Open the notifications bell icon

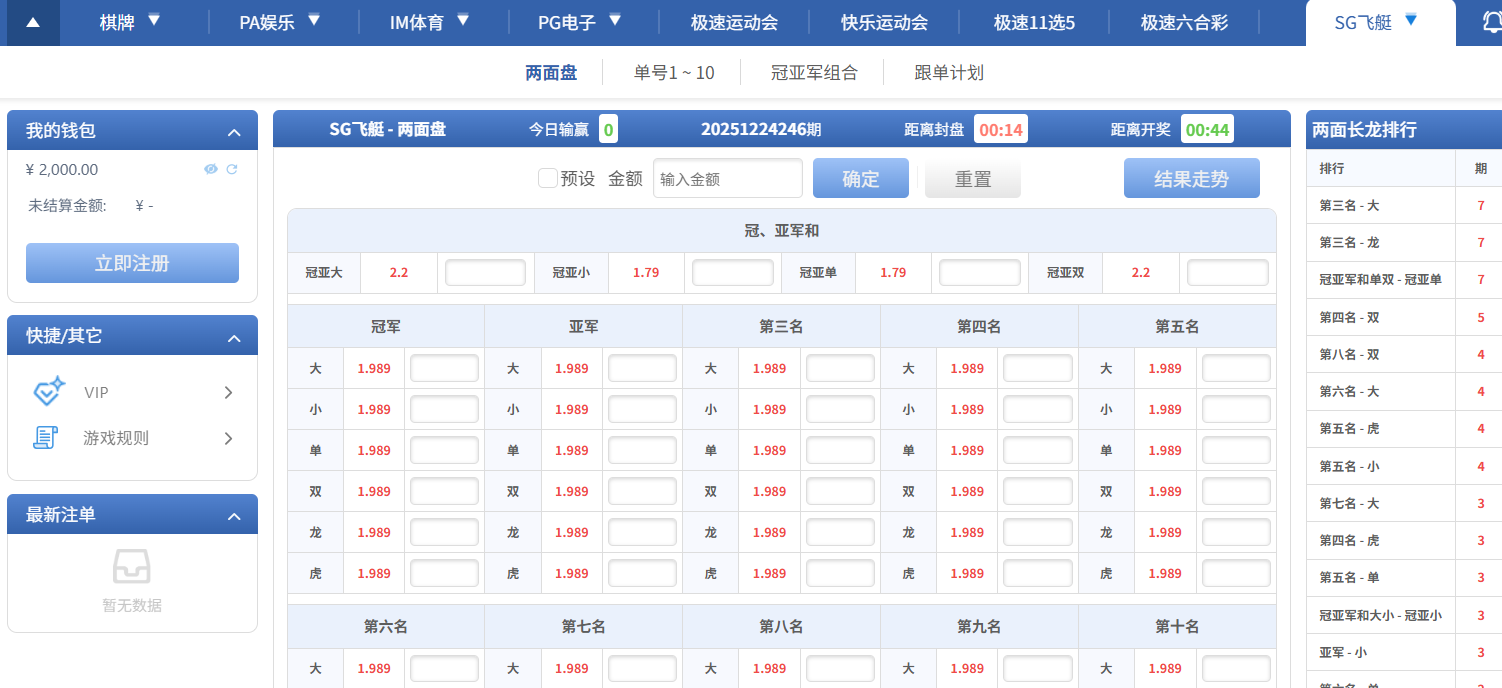tap(1494, 21)
